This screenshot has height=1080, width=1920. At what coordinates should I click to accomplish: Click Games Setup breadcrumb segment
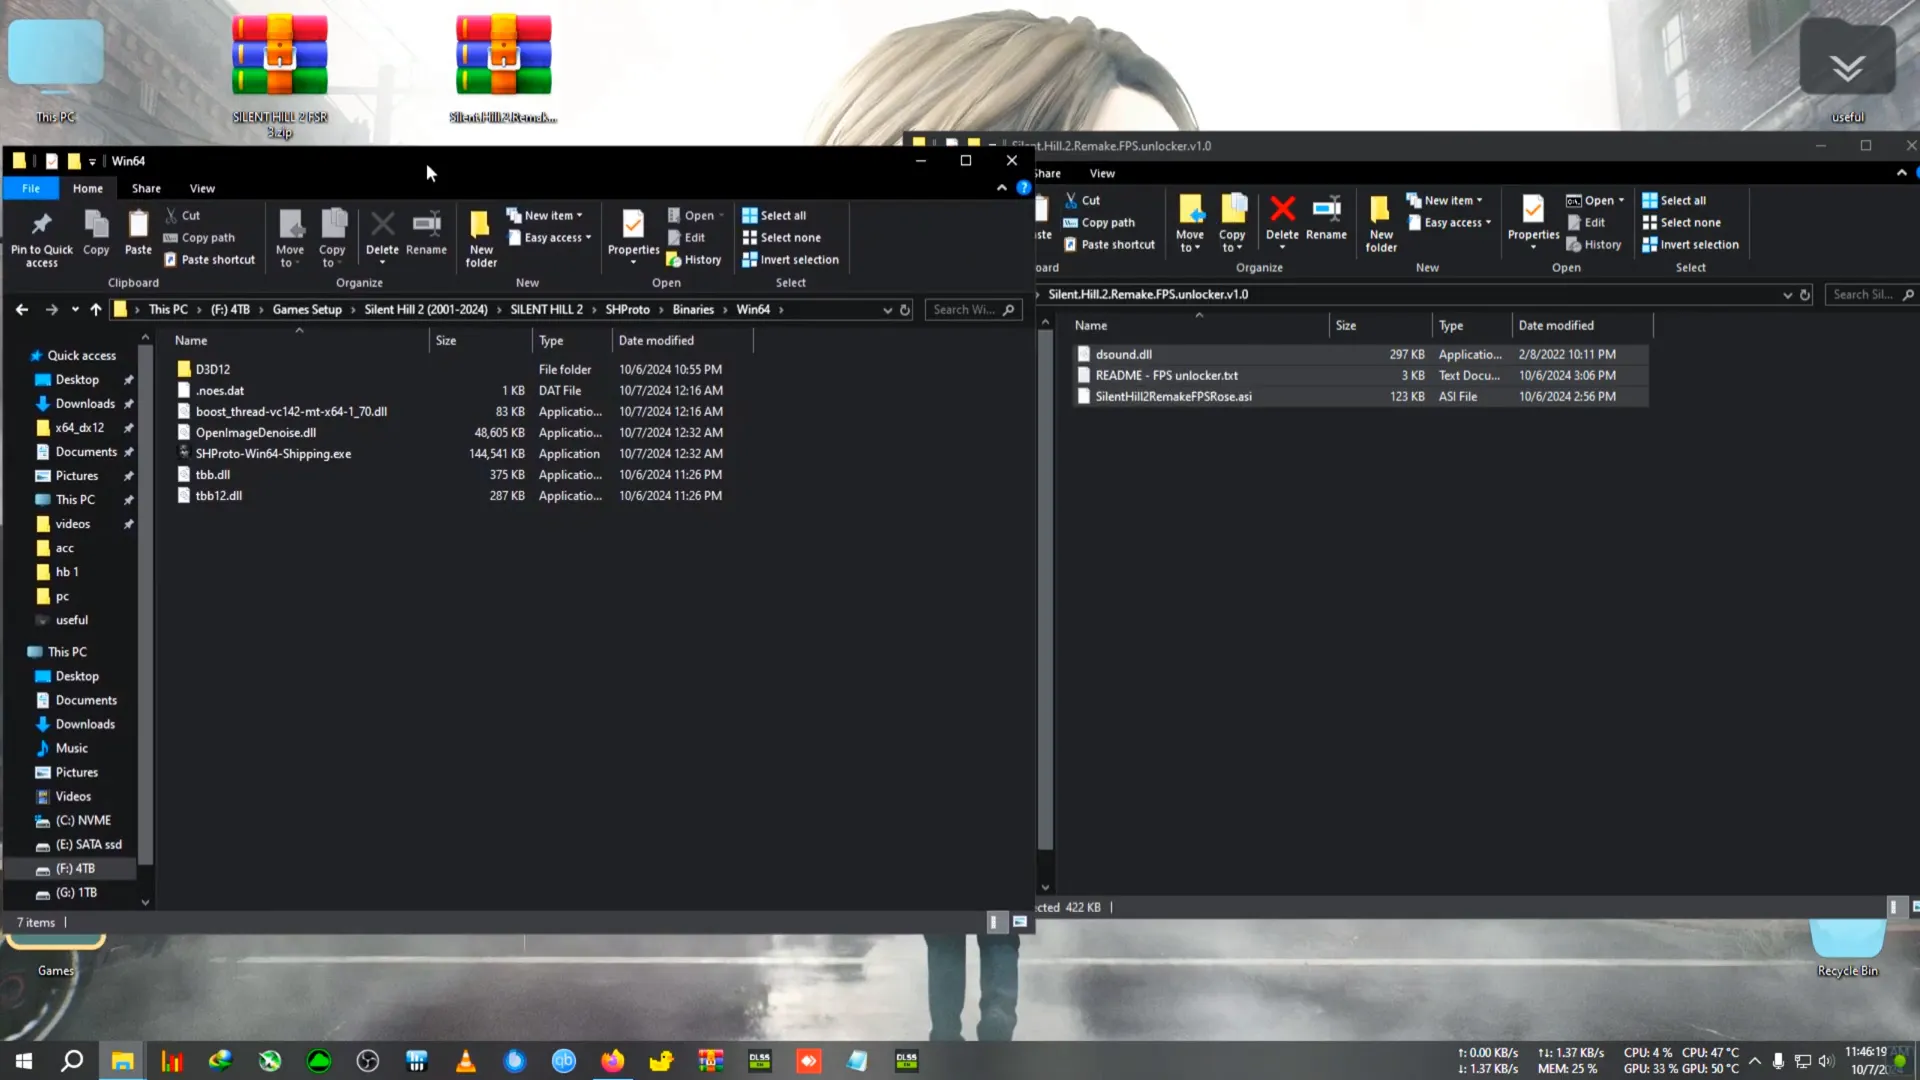pos(307,310)
